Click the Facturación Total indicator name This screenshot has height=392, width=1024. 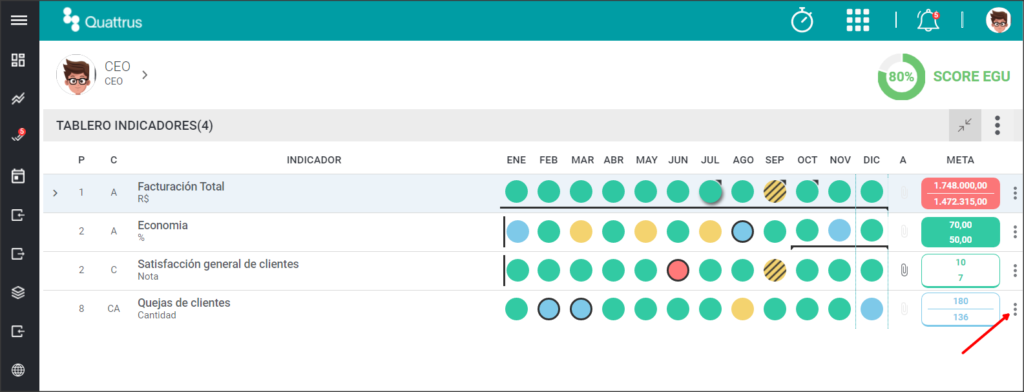coord(181,186)
